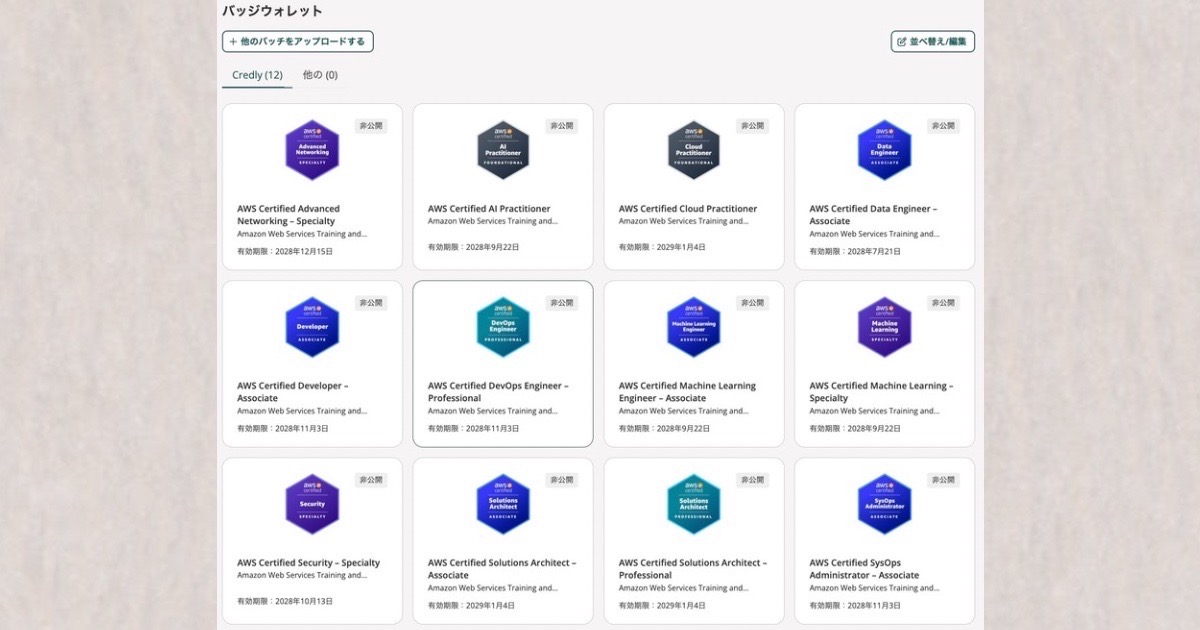
Task: Click the AI Practitioner badge icon
Action: click(503, 150)
